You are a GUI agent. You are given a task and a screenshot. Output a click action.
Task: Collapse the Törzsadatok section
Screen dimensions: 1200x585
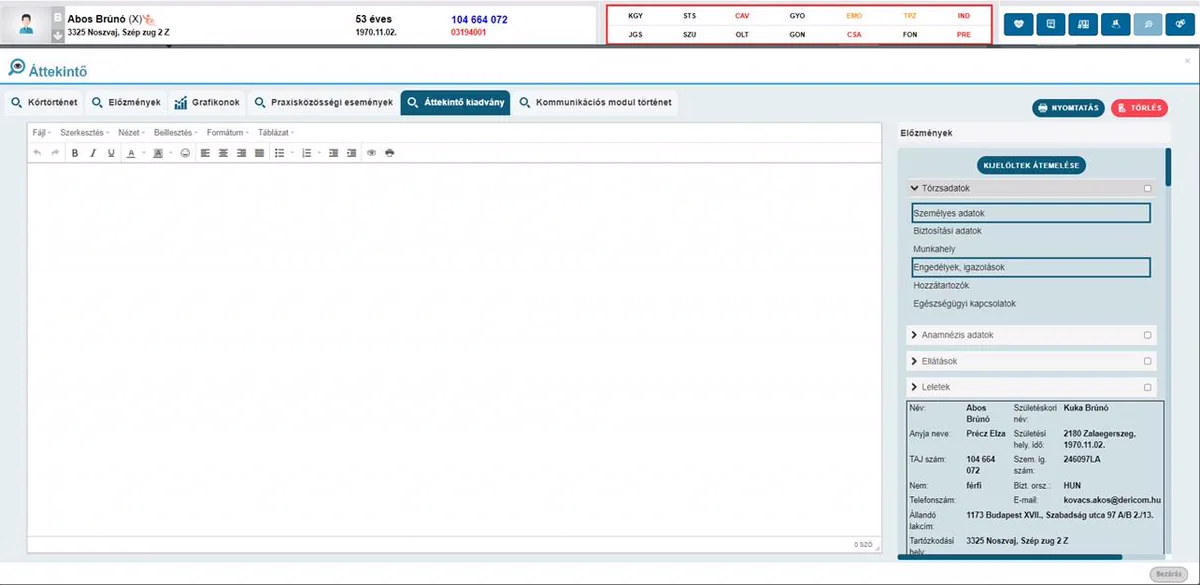[x=914, y=188]
